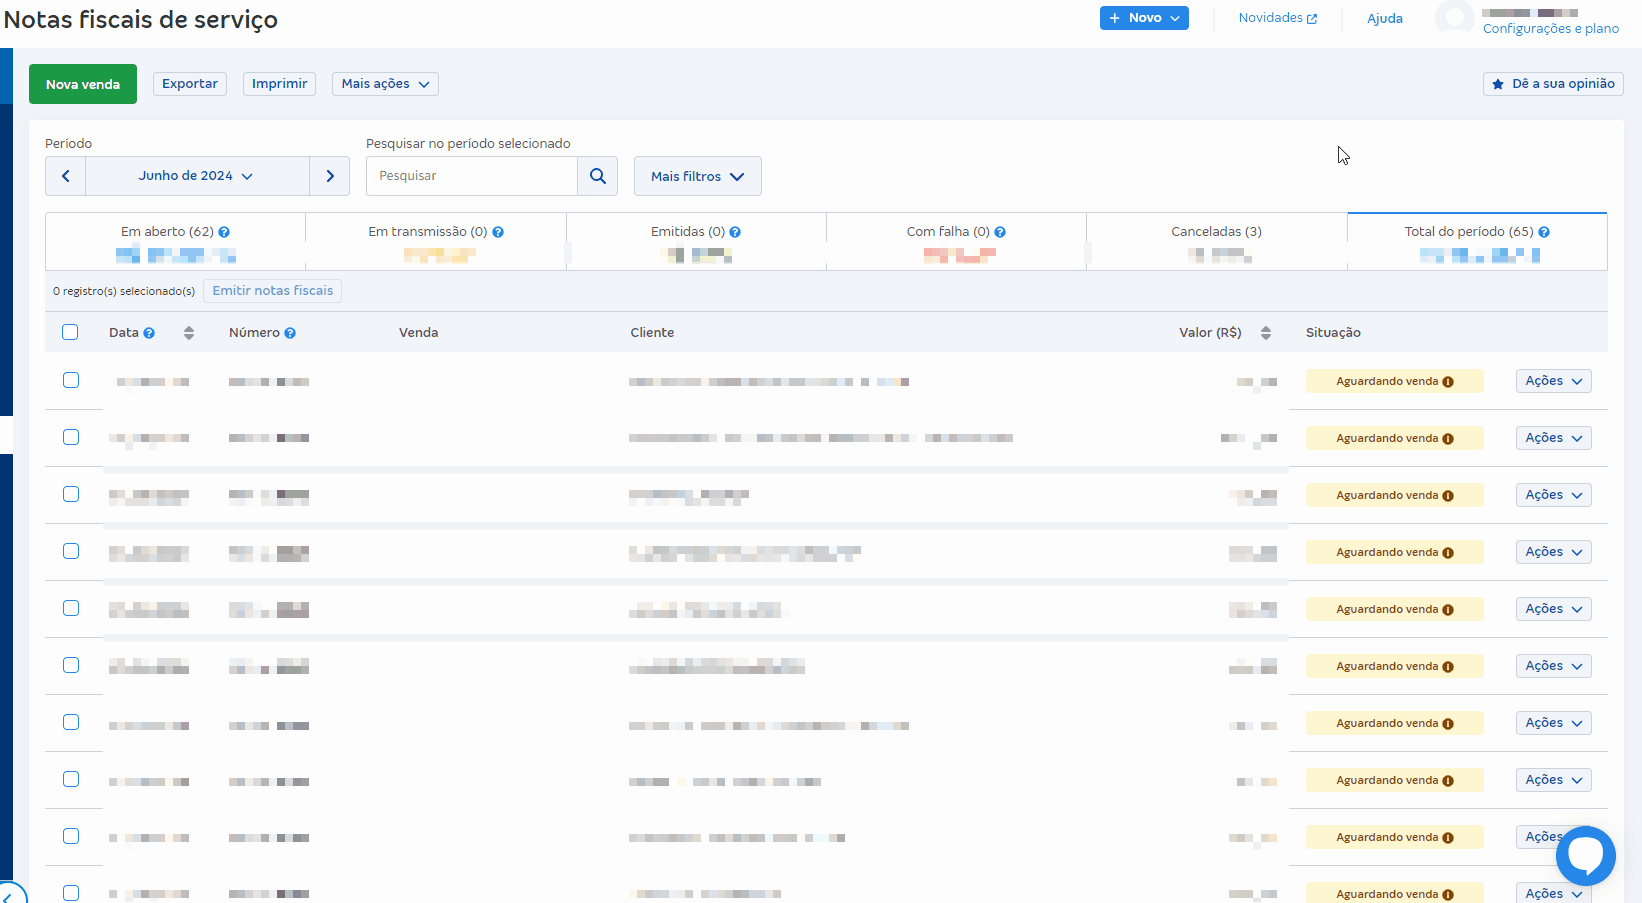Open the Novidades link
Viewport: 1642px width, 903px height.
point(1277,18)
